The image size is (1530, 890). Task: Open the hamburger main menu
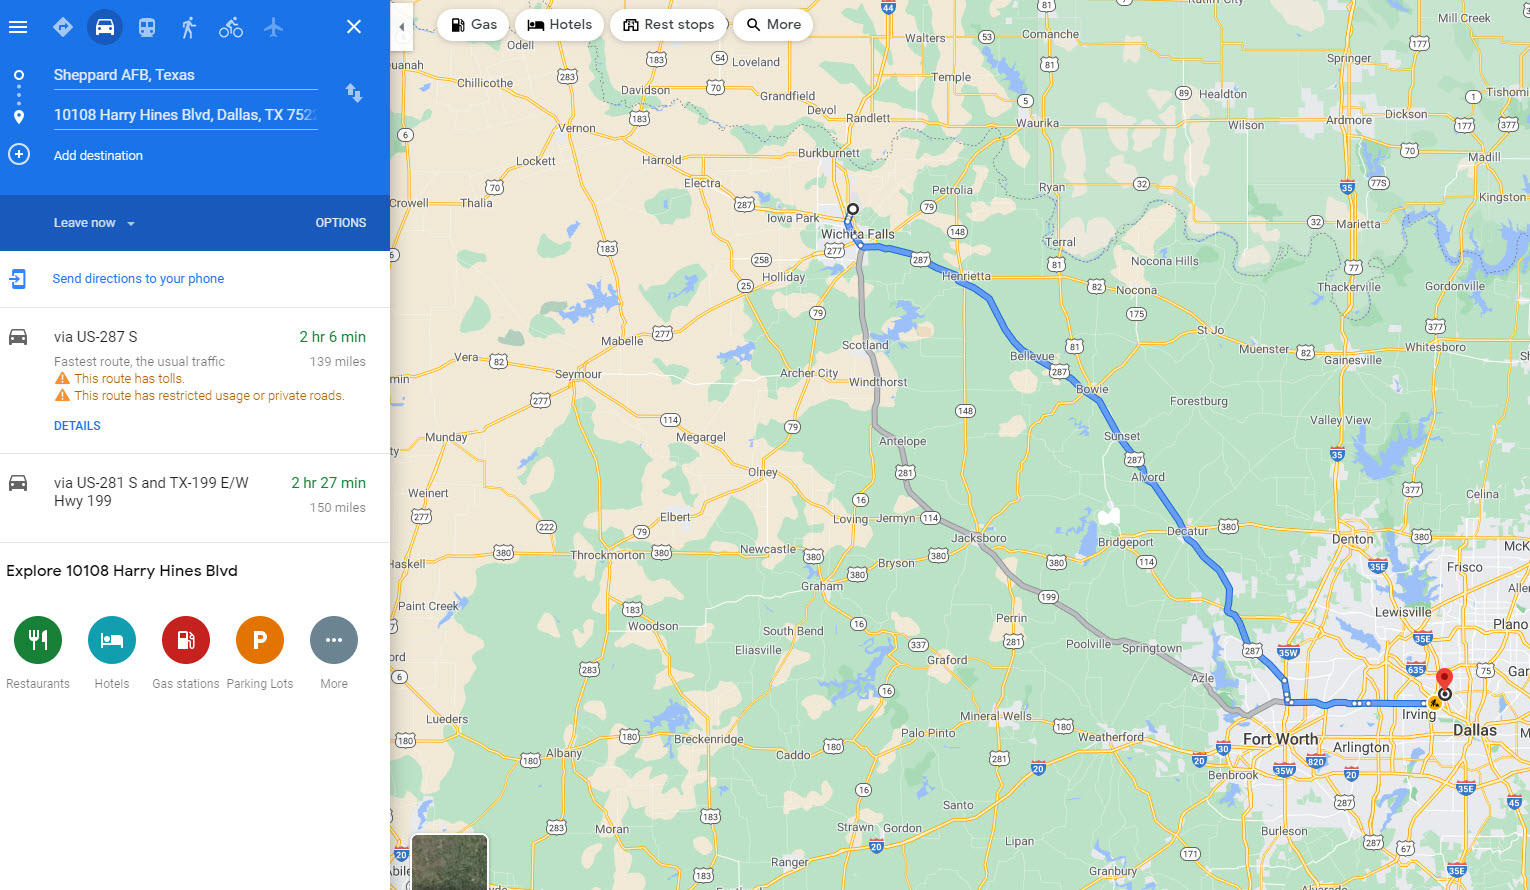pos(18,27)
